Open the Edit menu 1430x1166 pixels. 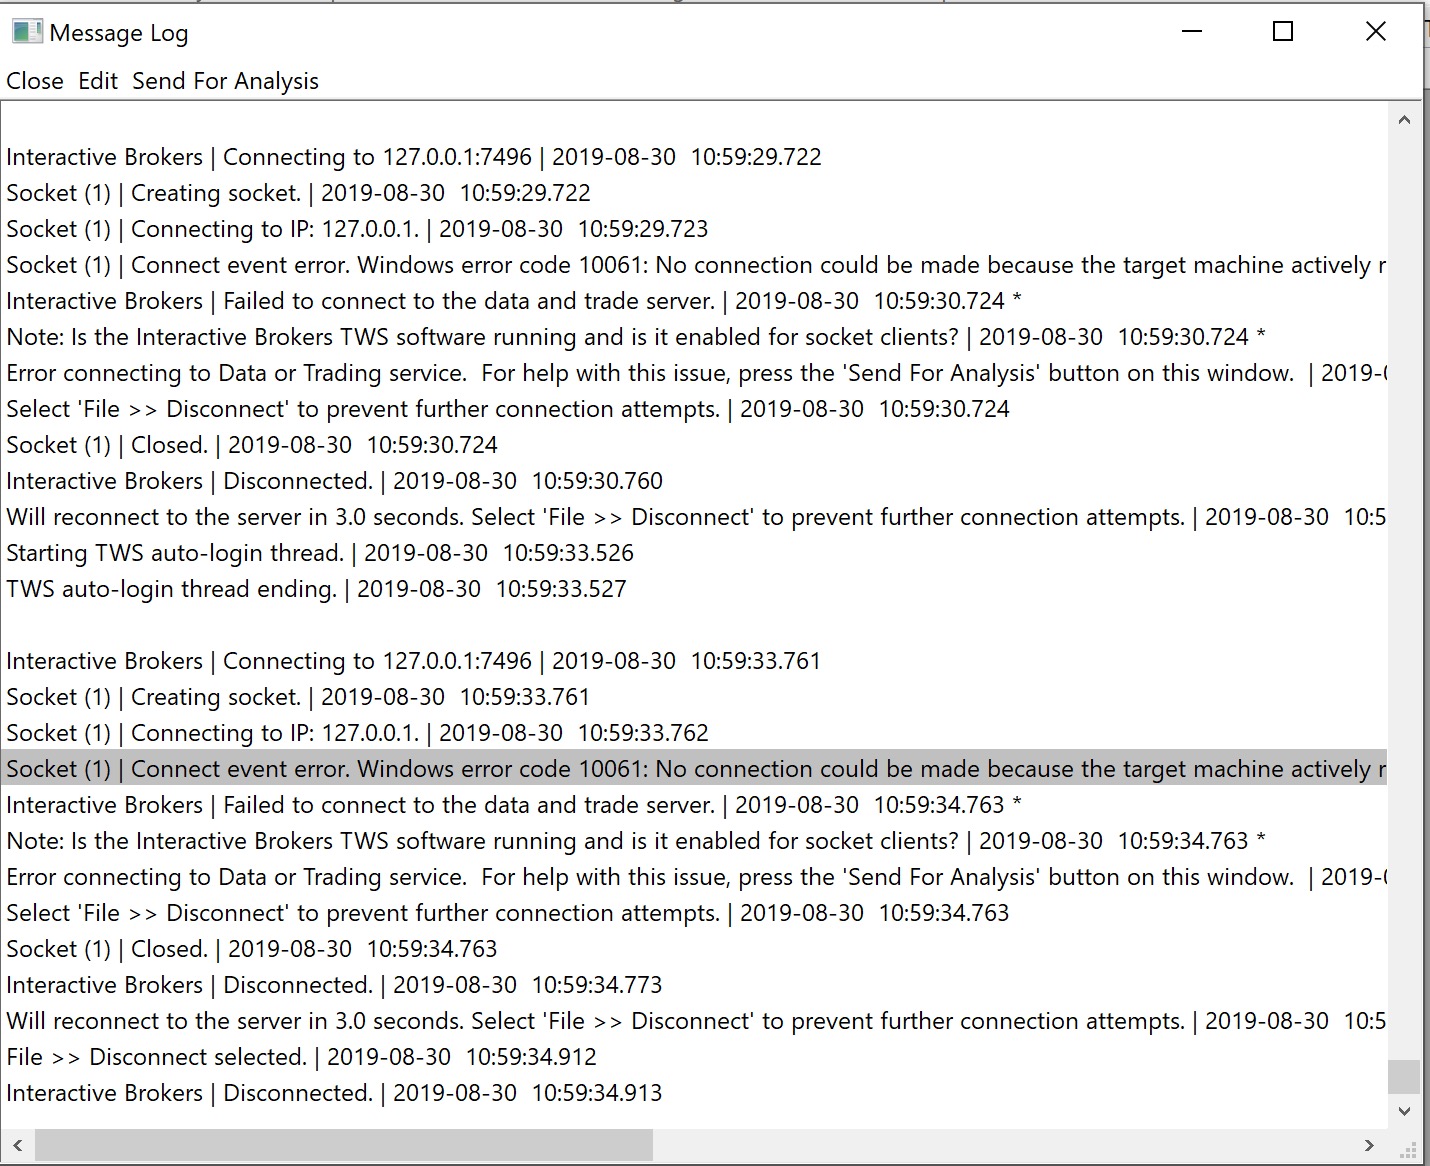[x=98, y=81]
